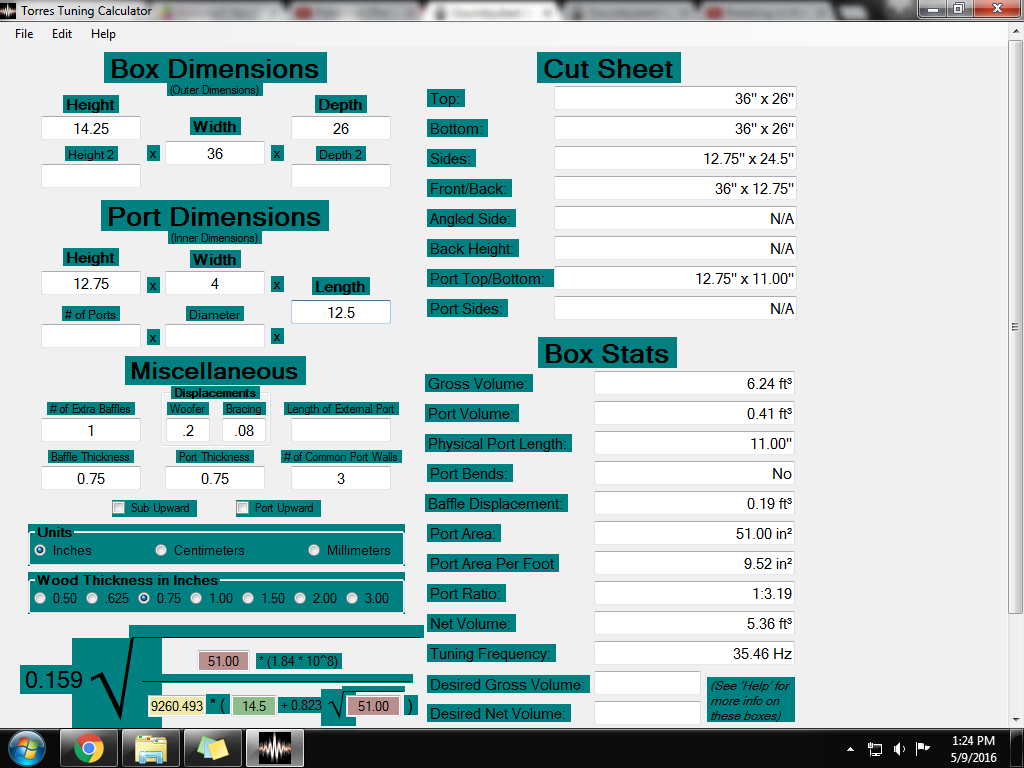Viewport: 1024px width, 768px height.
Task: Click the Front/Back cut sheet value
Action: pyautogui.click(x=675, y=188)
